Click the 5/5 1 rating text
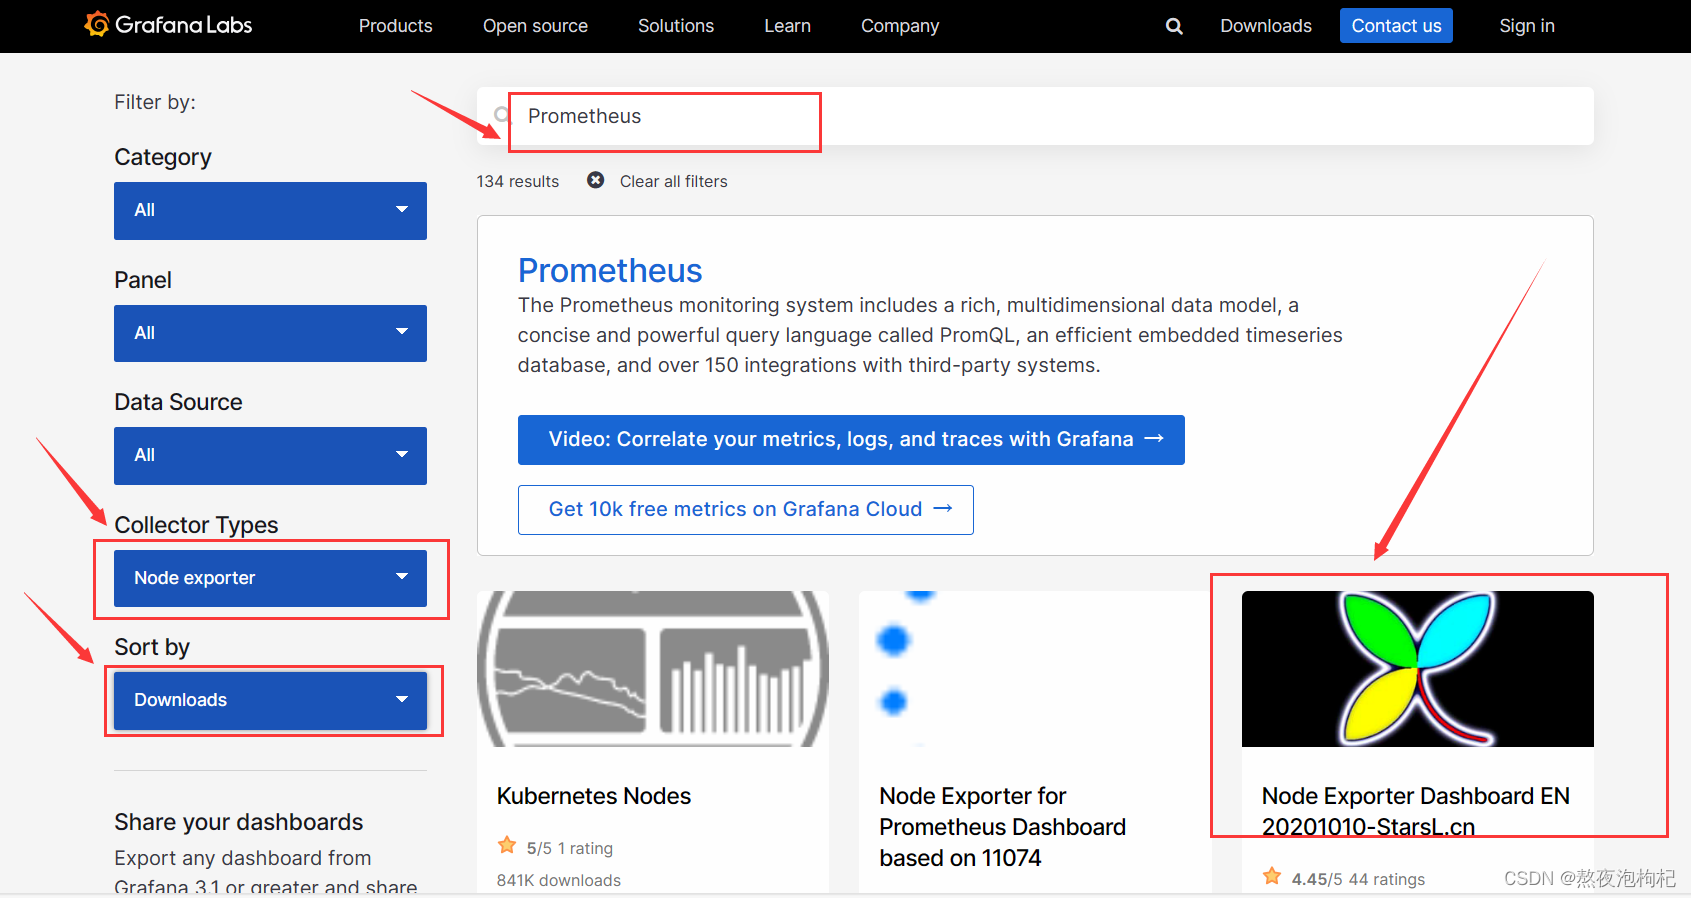Screen dimensions: 1691x898 [570, 848]
